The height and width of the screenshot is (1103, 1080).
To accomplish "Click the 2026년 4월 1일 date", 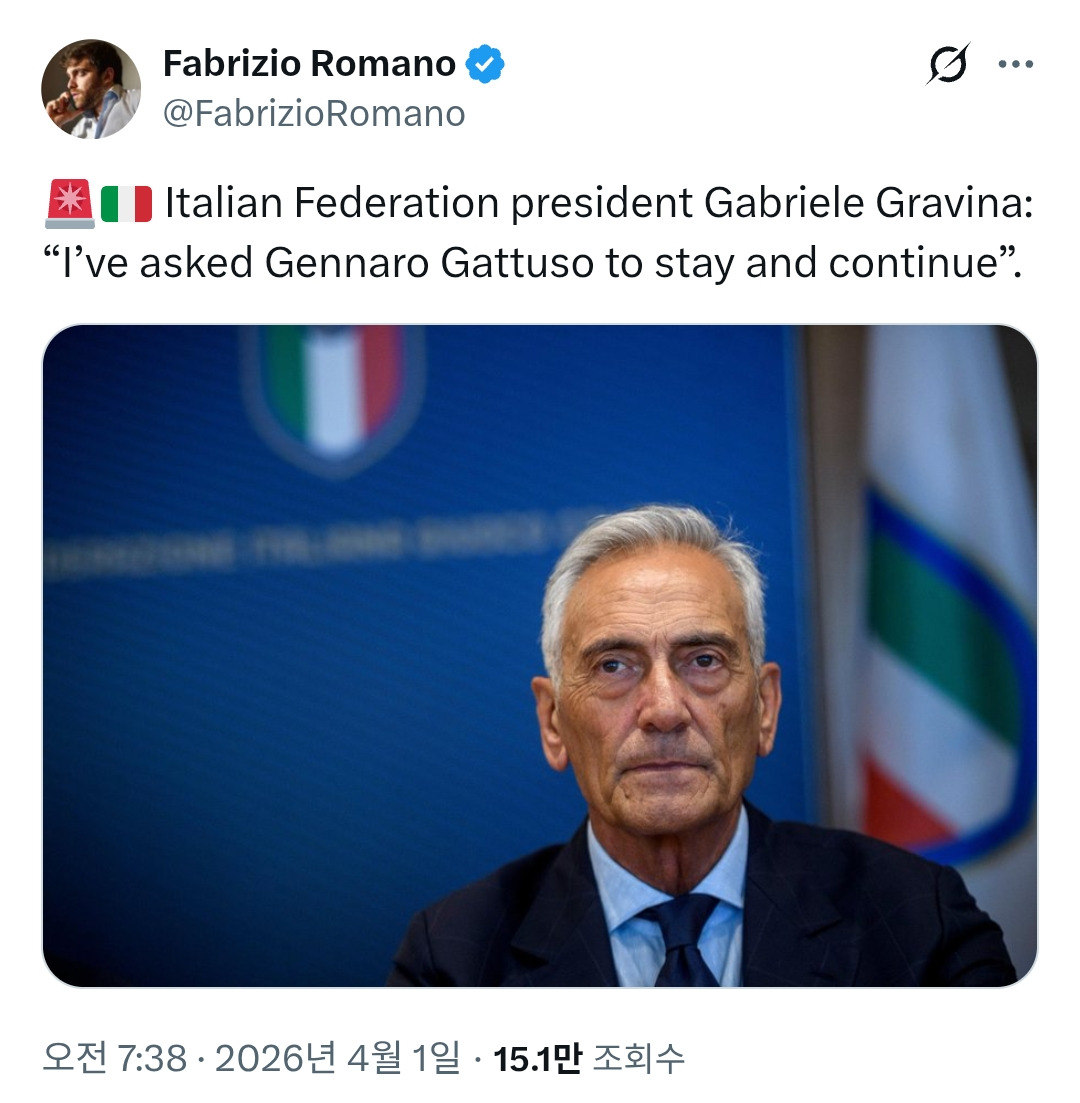I will pyautogui.click(x=338, y=1058).
